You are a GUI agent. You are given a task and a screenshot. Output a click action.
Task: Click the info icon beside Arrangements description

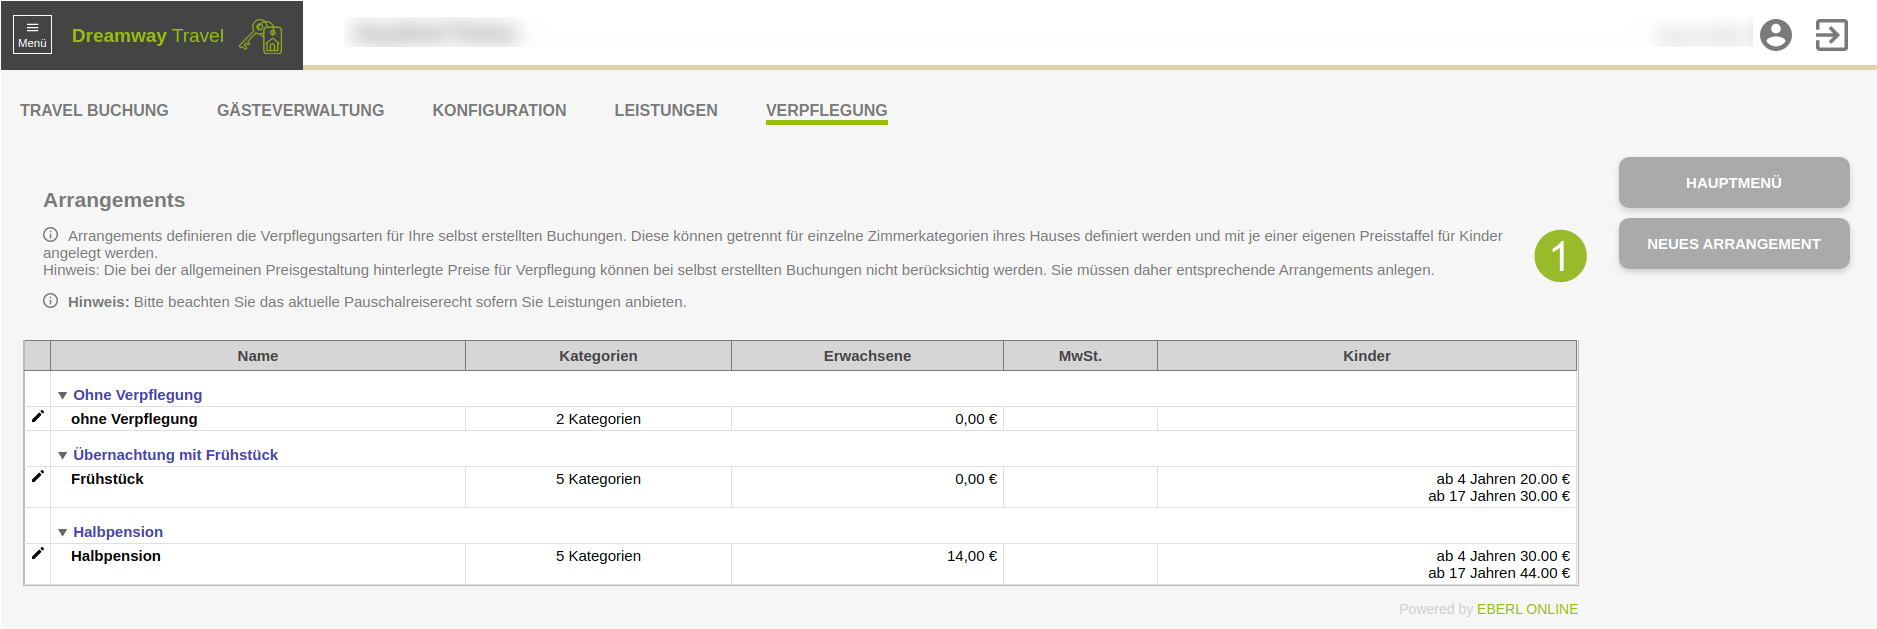(50, 235)
